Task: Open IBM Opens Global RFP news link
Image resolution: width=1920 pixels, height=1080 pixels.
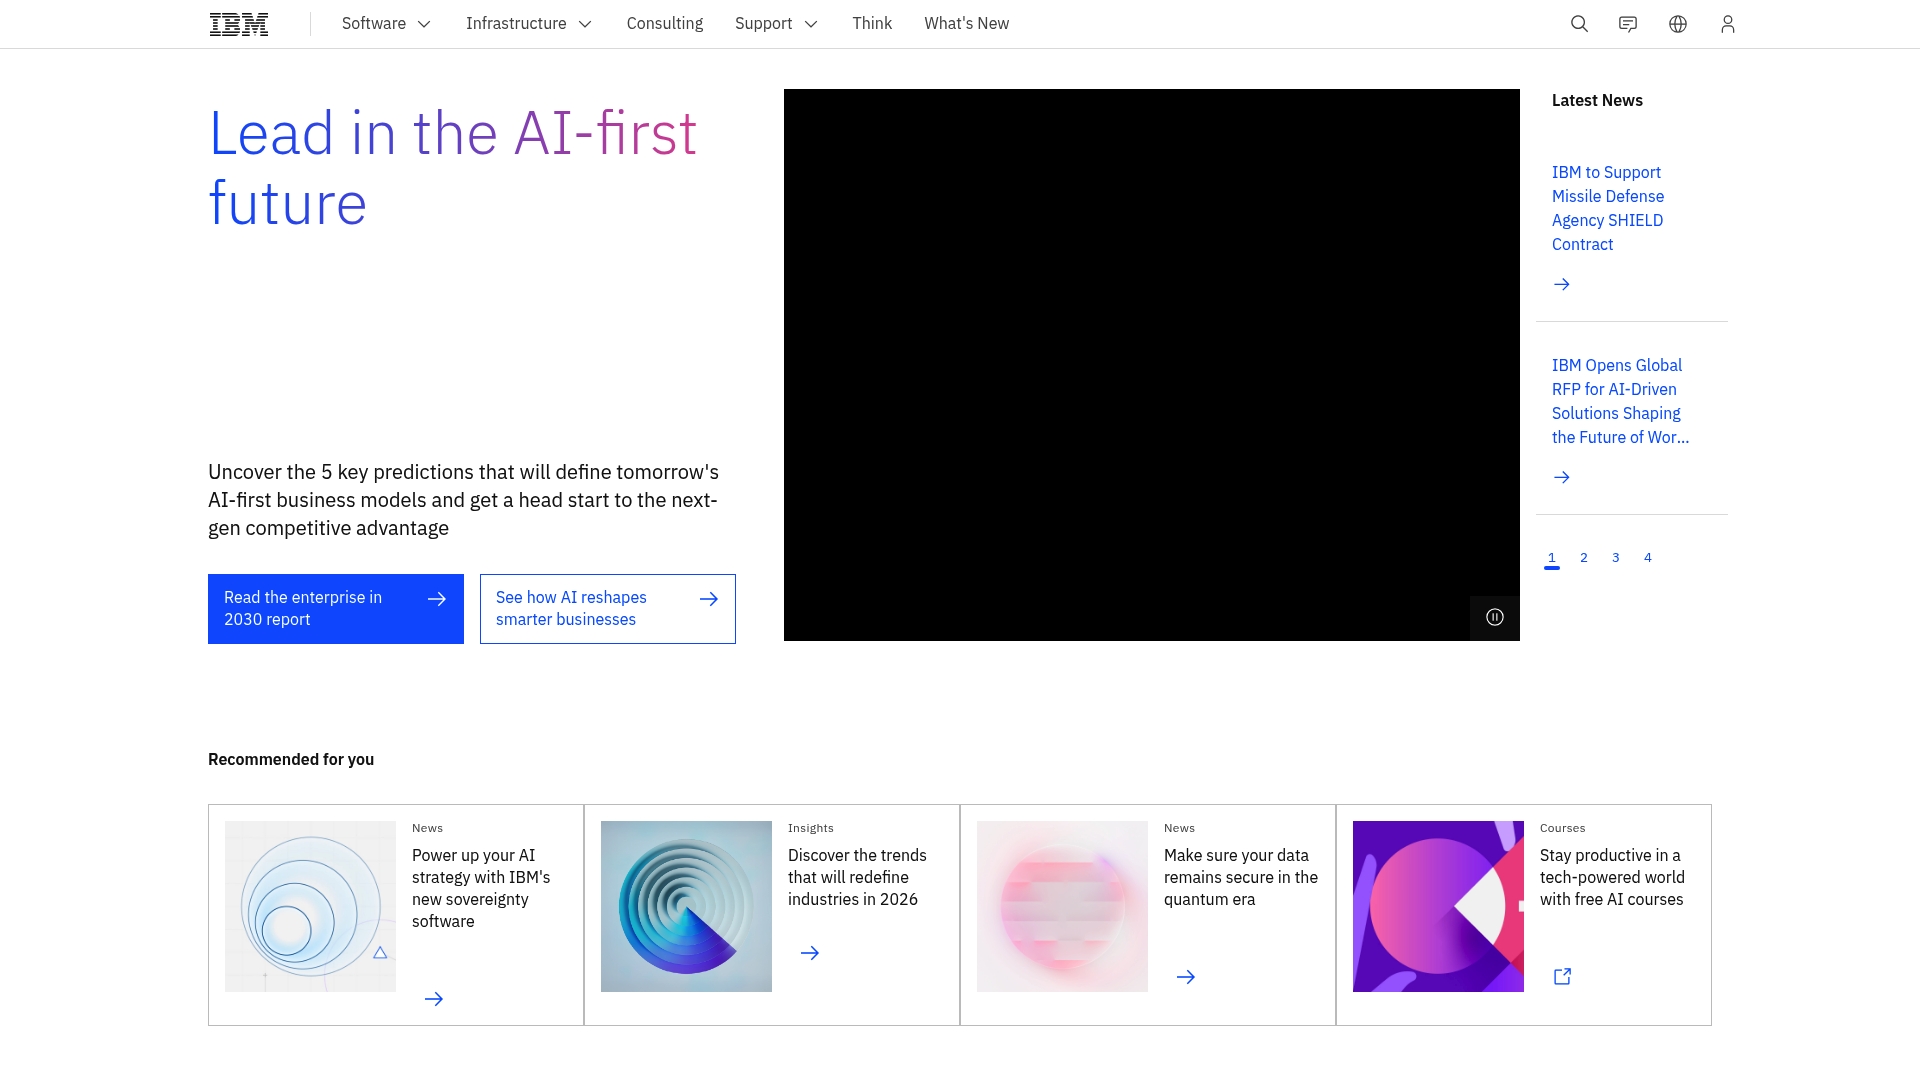Action: (x=1619, y=401)
